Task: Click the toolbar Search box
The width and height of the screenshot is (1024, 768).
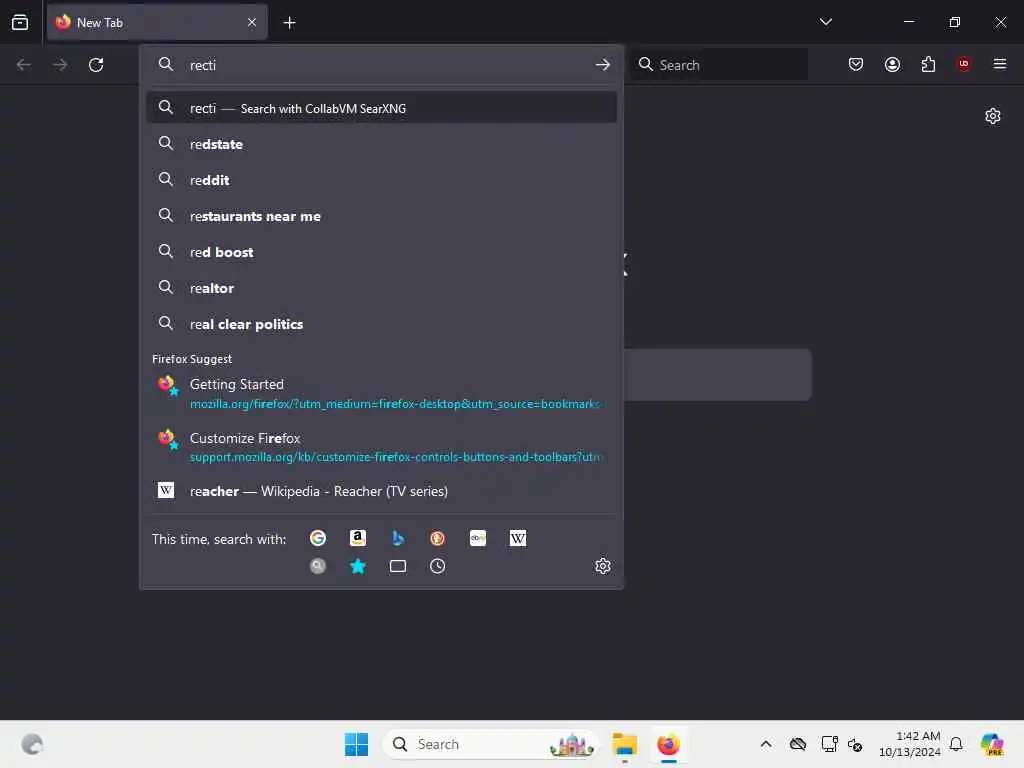Action: pos(719,65)
